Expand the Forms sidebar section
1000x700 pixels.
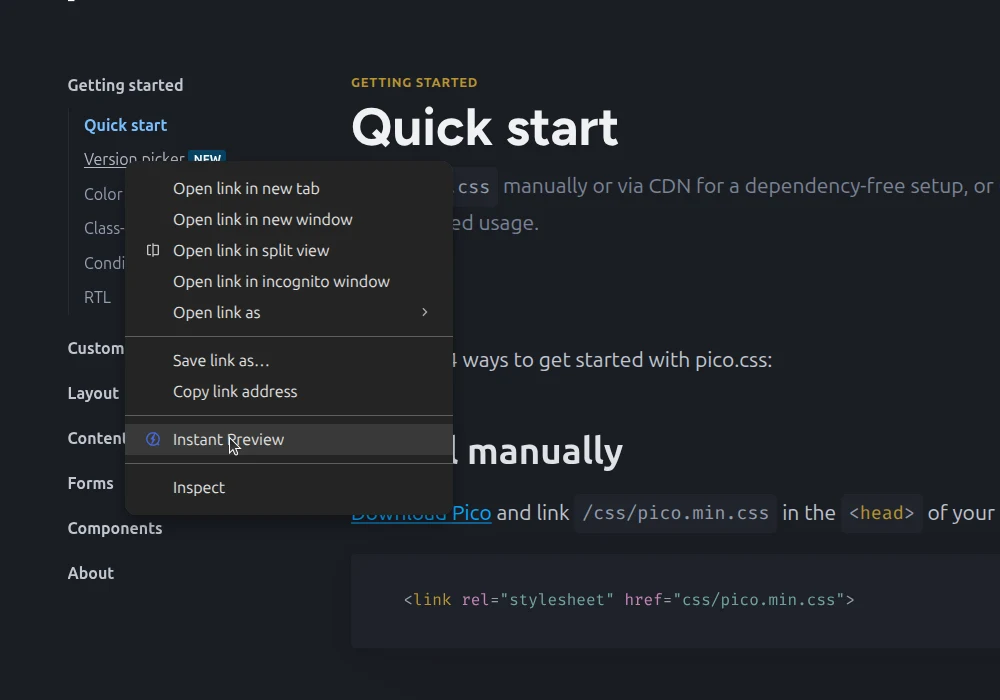tap(91, 483)
